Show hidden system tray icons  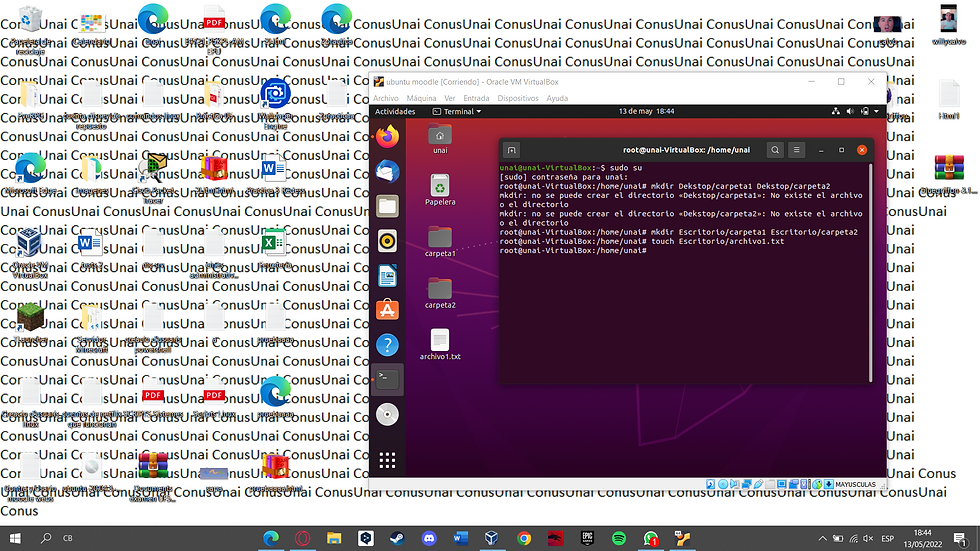click(x=822, y=538)
